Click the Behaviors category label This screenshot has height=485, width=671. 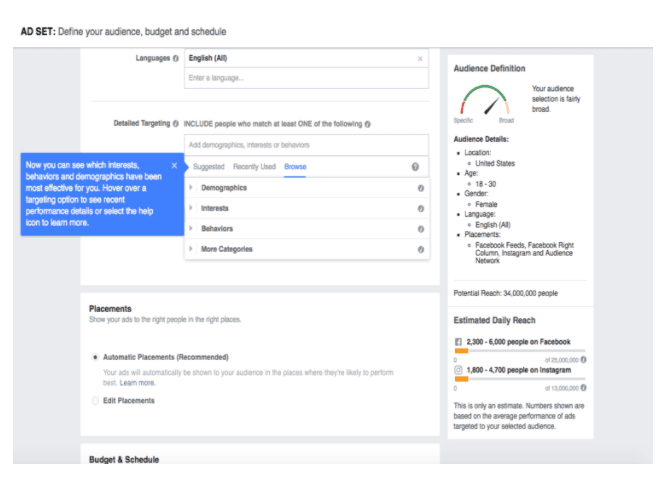(217, 229)
